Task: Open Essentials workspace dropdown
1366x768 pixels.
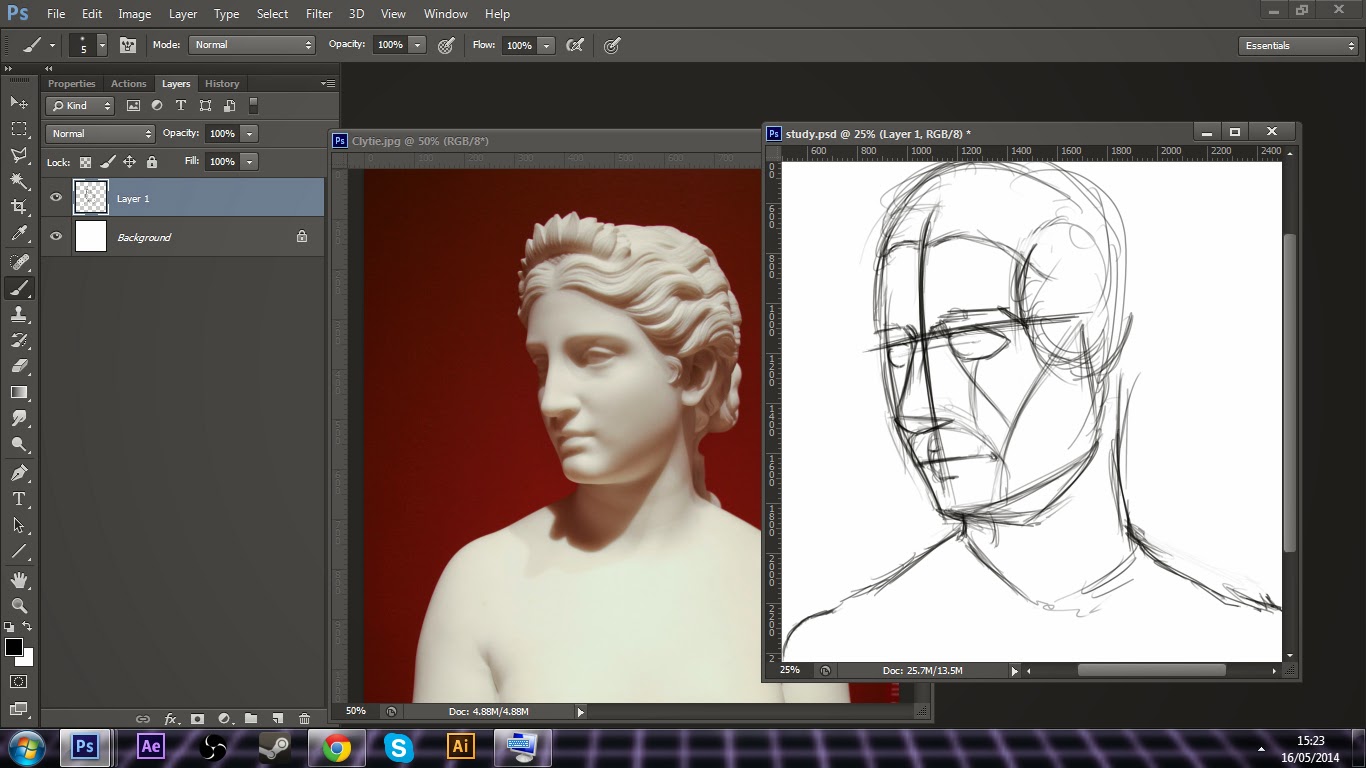Action: pyautogui.click(x=1298, y=46)
